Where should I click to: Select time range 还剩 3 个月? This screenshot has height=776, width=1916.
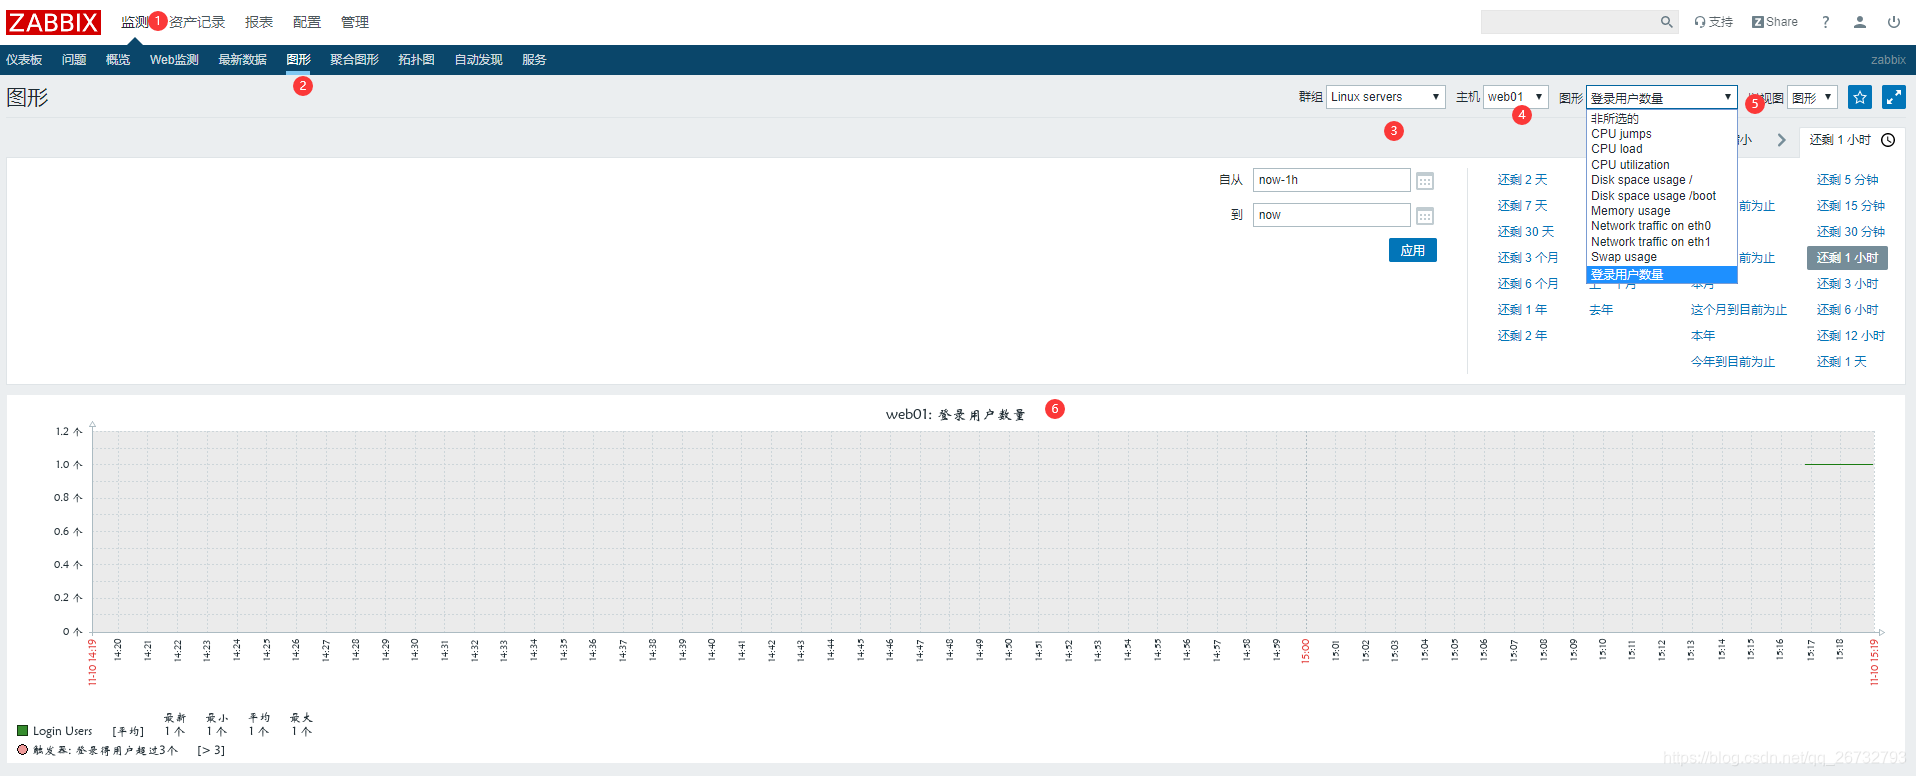click(1528, 258)
